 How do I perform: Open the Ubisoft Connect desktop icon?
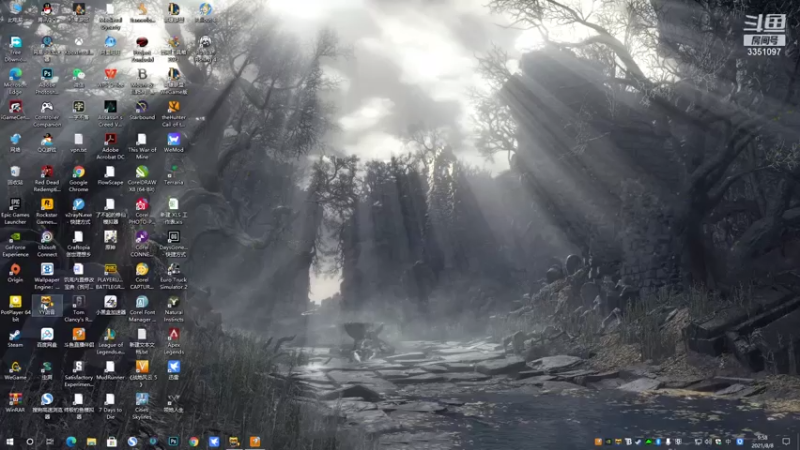(x=47, y=244)
